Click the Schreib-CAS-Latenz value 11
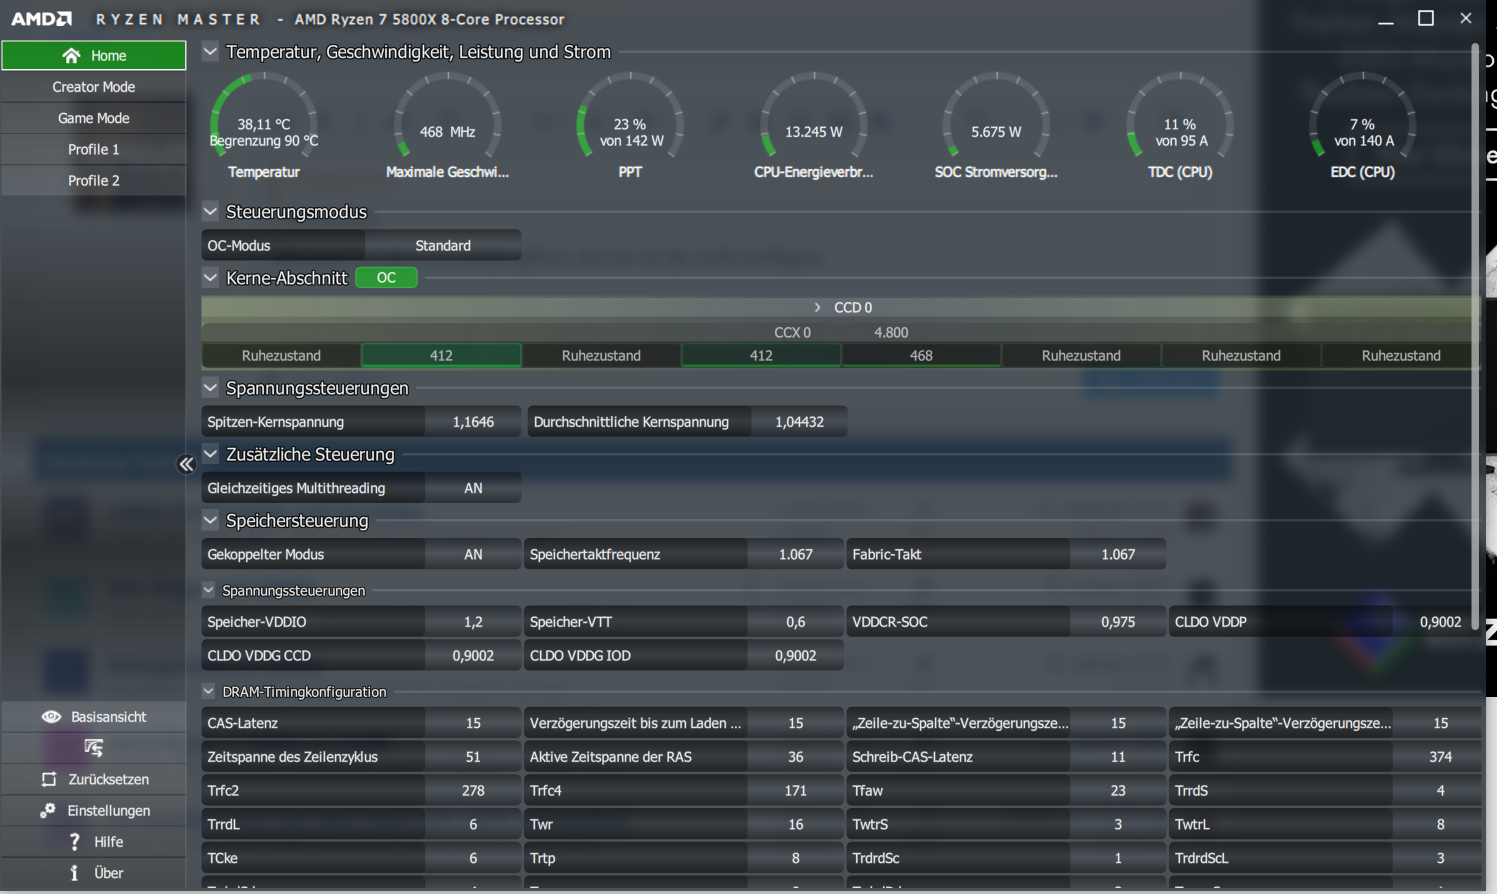The height and width of the screenshot is (894, 1497). pos(1118,757)
